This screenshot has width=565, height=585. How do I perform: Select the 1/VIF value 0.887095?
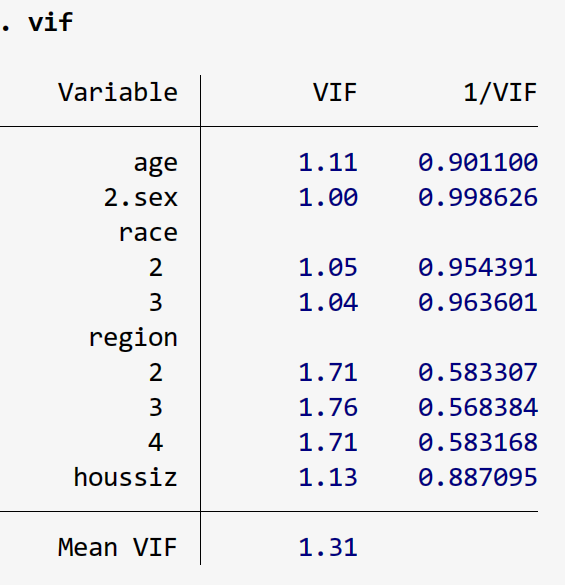[x=478, y=477]
